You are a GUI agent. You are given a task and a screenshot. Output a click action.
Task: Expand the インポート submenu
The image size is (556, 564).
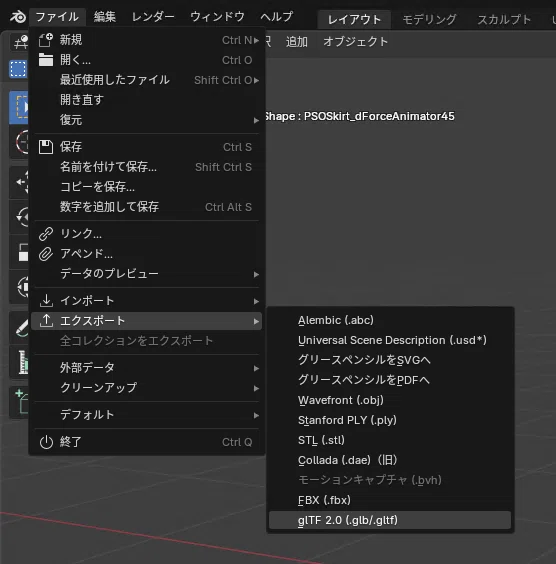click(x=147, y=301)
